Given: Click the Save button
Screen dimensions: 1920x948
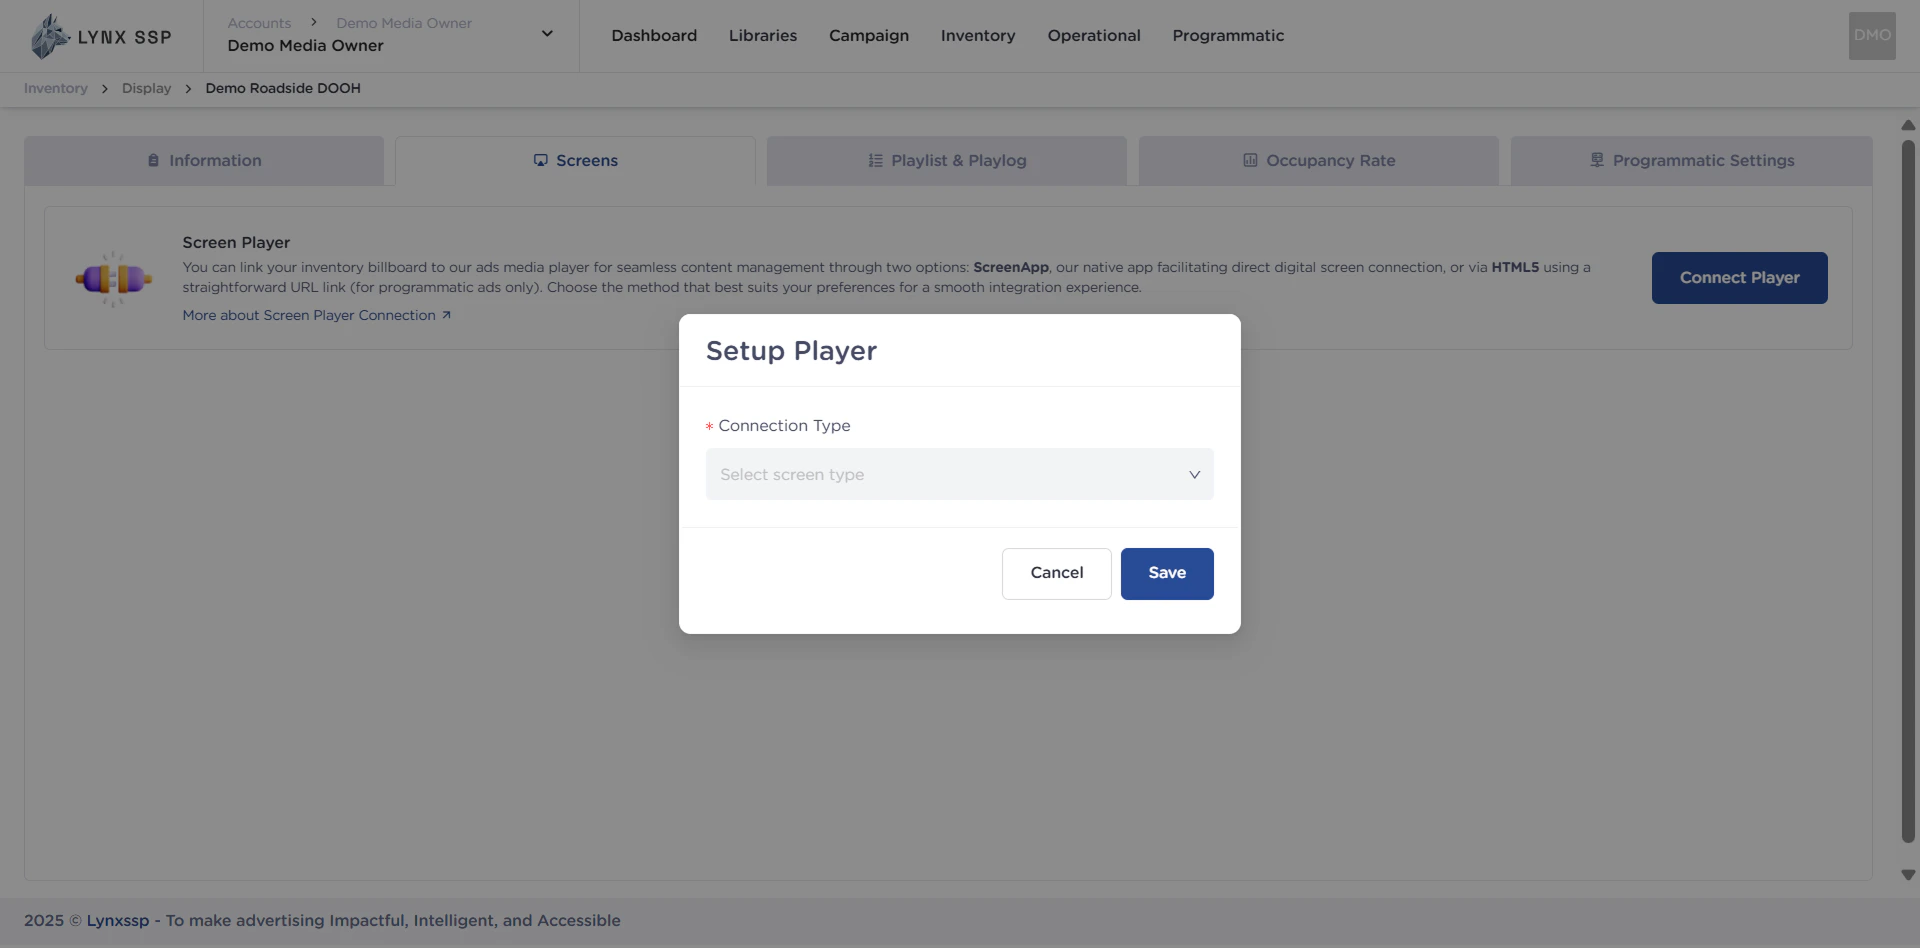Looking at the screenshot, I should click(x=1167, y=573).
